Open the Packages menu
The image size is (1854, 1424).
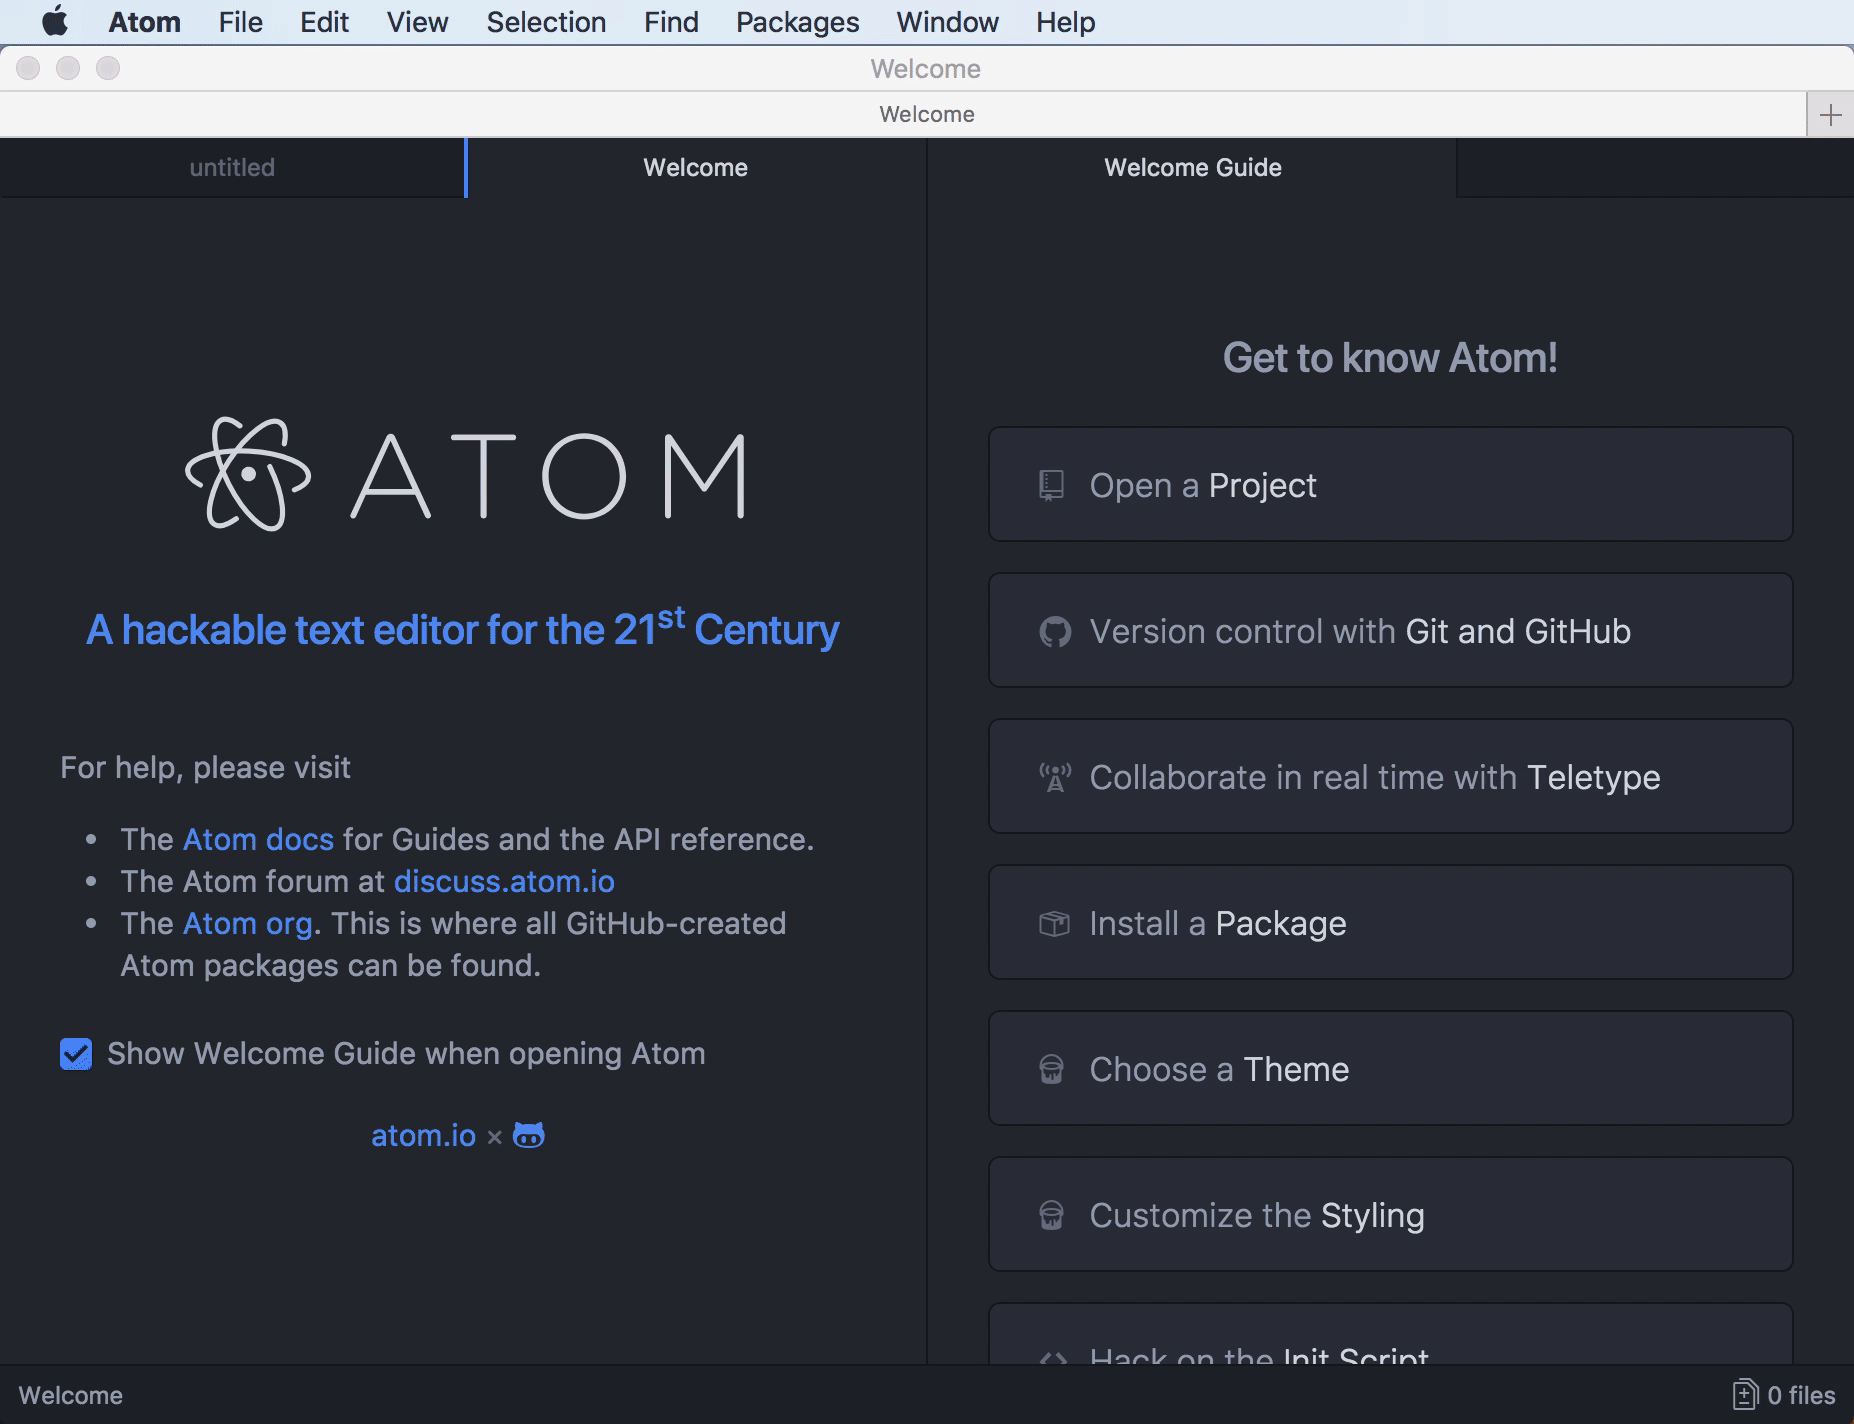pos(797,22)
